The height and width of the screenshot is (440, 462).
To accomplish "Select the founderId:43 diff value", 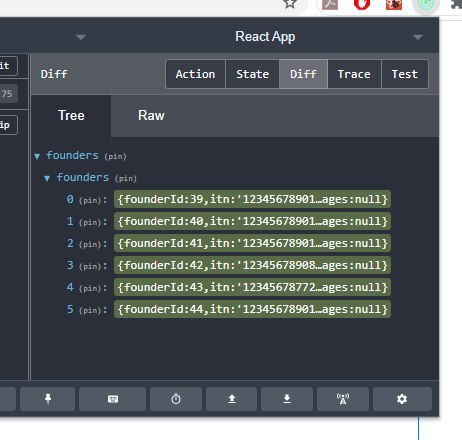I will (252, 287).
